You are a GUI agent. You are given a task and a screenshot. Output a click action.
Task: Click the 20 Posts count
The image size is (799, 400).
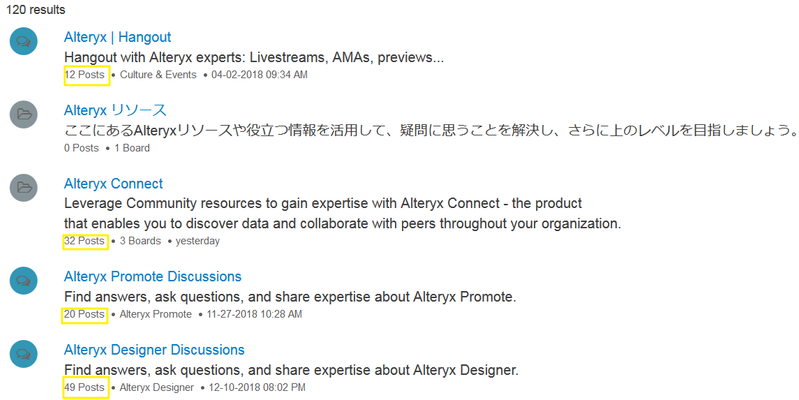click(x=85, y=314)
